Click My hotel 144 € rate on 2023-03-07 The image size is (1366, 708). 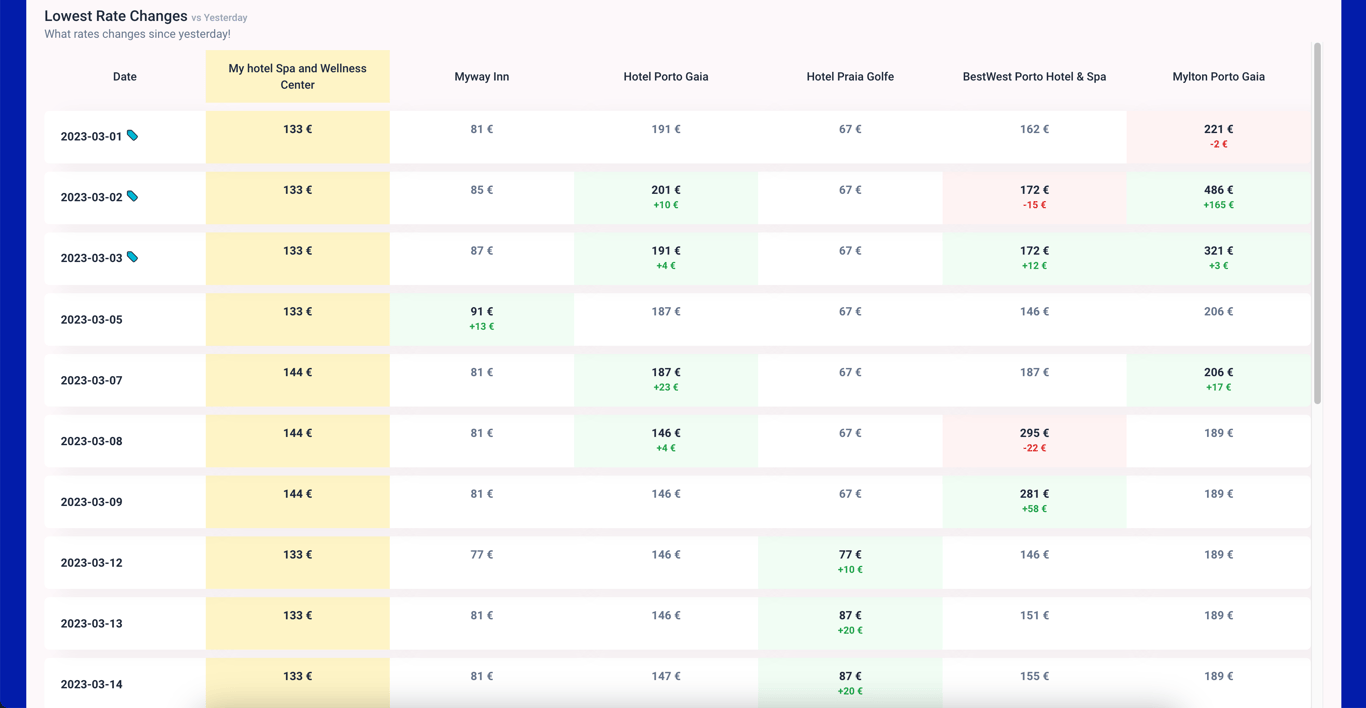tap(298, 381)
